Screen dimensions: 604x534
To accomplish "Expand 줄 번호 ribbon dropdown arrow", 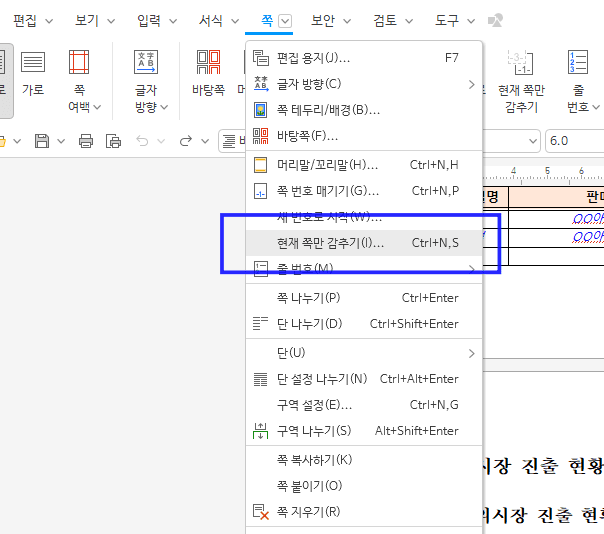I will (x=596, y=107).
